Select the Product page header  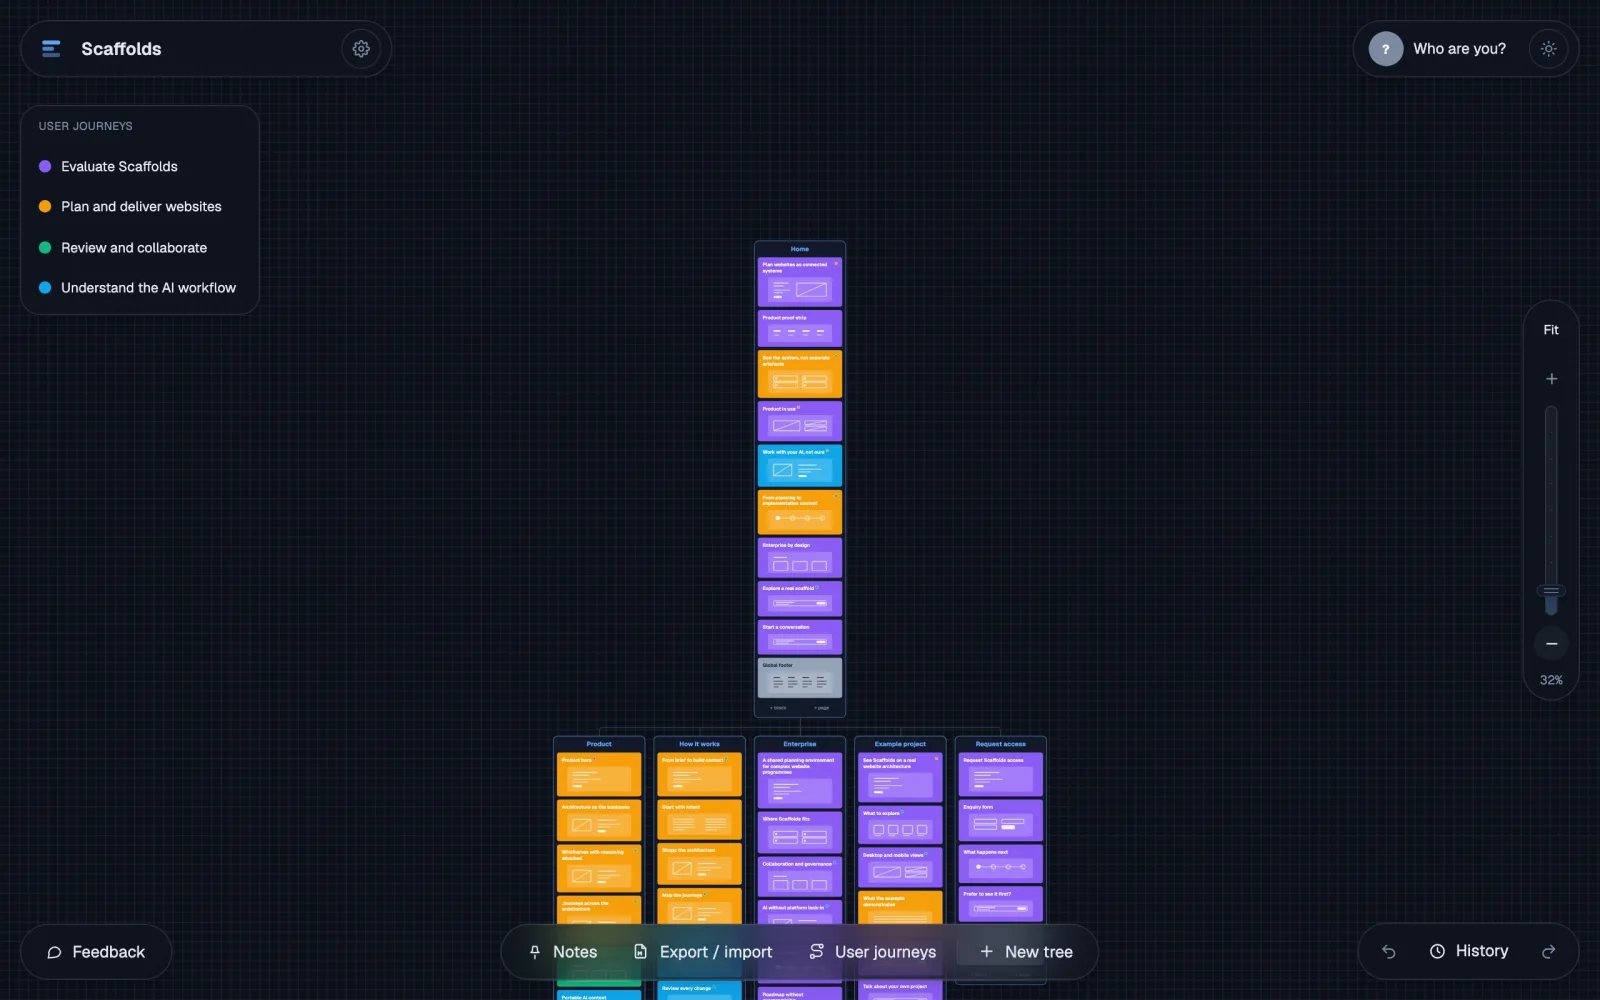[x=599, y=744]
